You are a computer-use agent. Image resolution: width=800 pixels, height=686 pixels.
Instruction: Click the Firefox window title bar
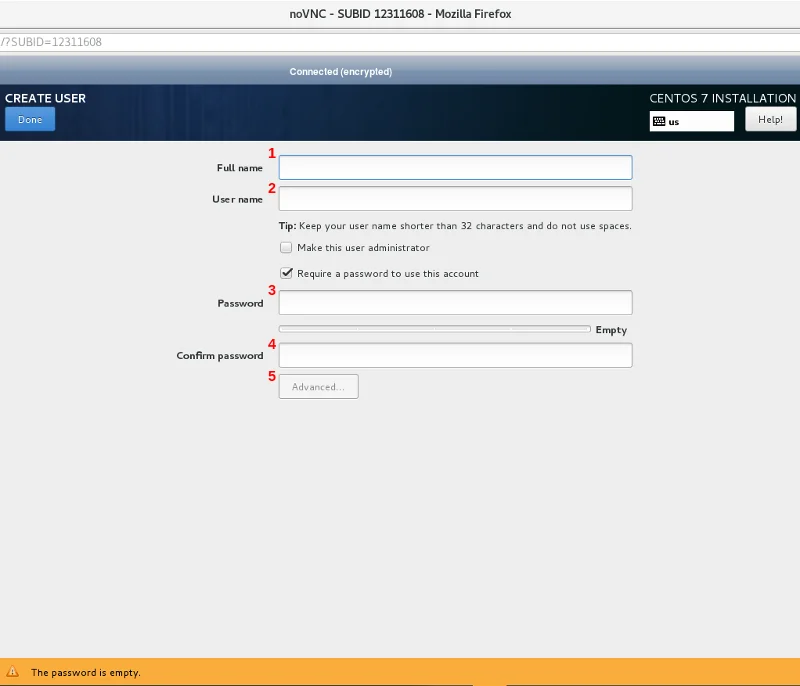(x=400, y=14)
